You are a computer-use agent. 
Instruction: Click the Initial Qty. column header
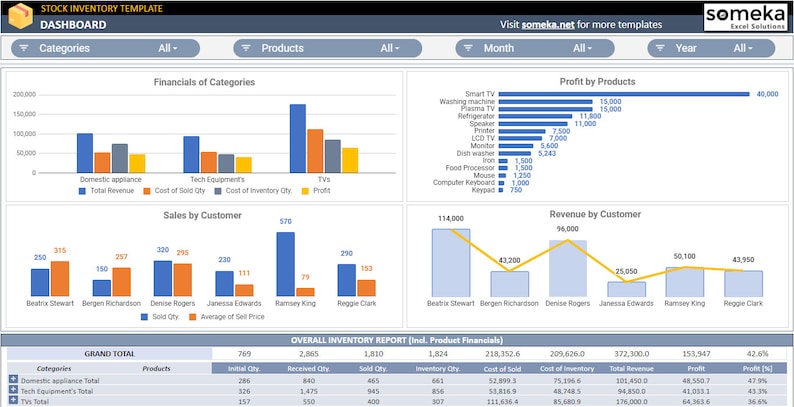point(245,369)
